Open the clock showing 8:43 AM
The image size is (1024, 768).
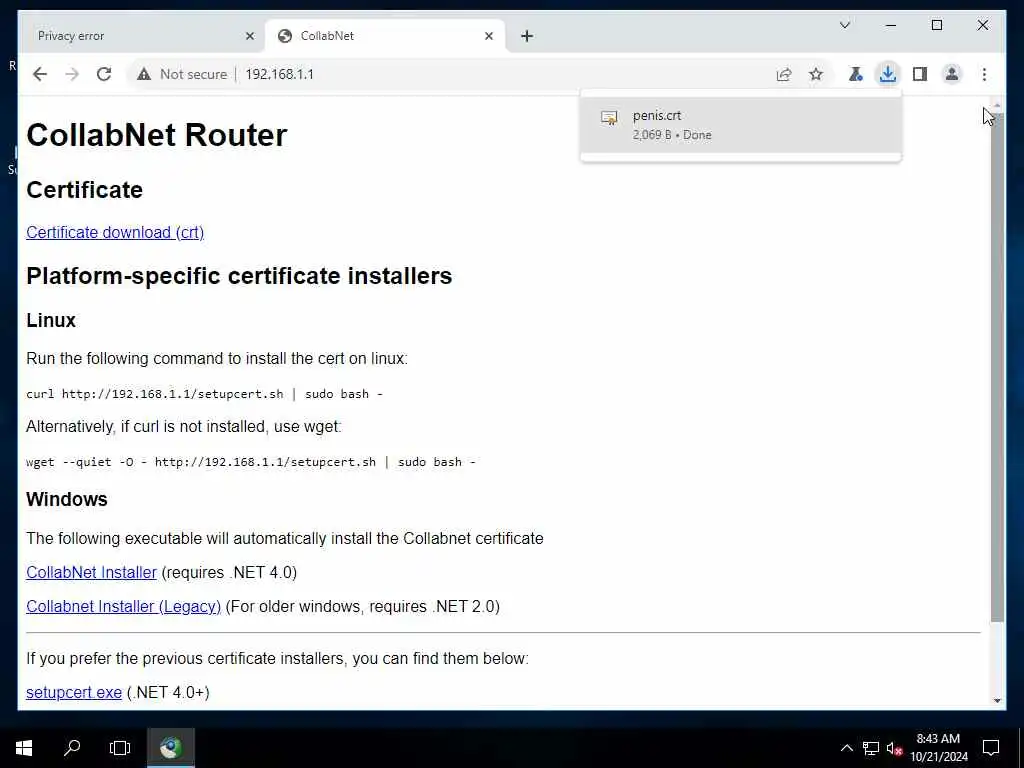tap(938, 748)
